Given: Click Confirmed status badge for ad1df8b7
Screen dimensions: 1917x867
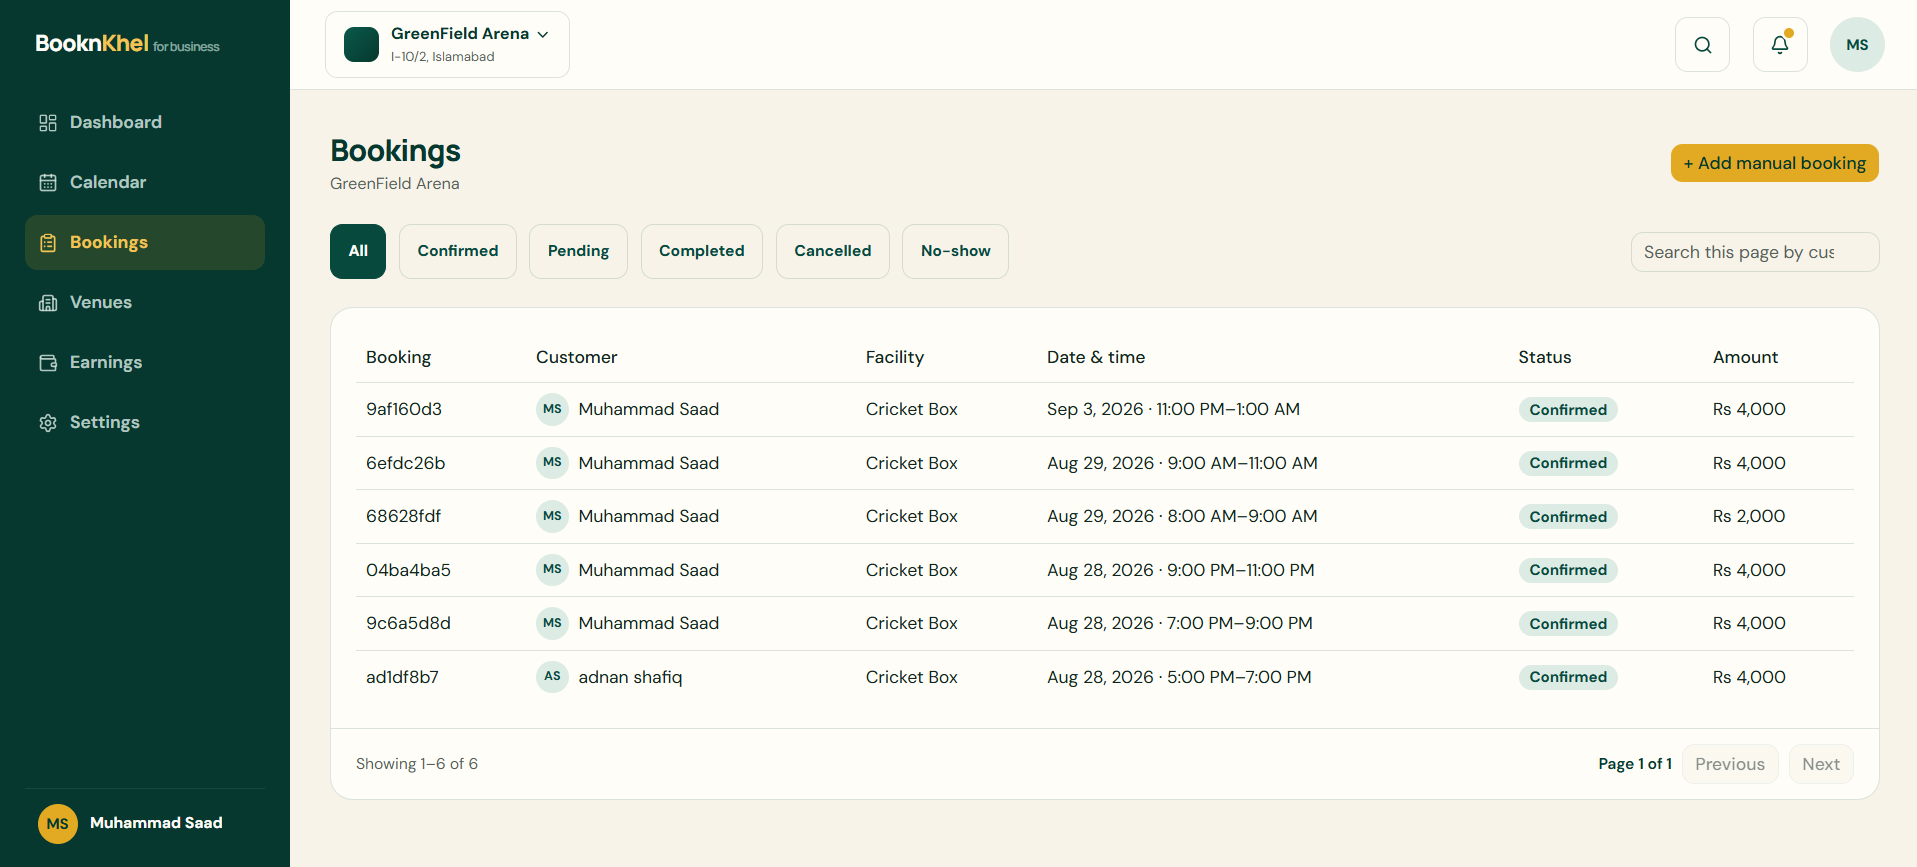Looking at the screenshot, I should pyautogui.click(x=1568, y=677).
